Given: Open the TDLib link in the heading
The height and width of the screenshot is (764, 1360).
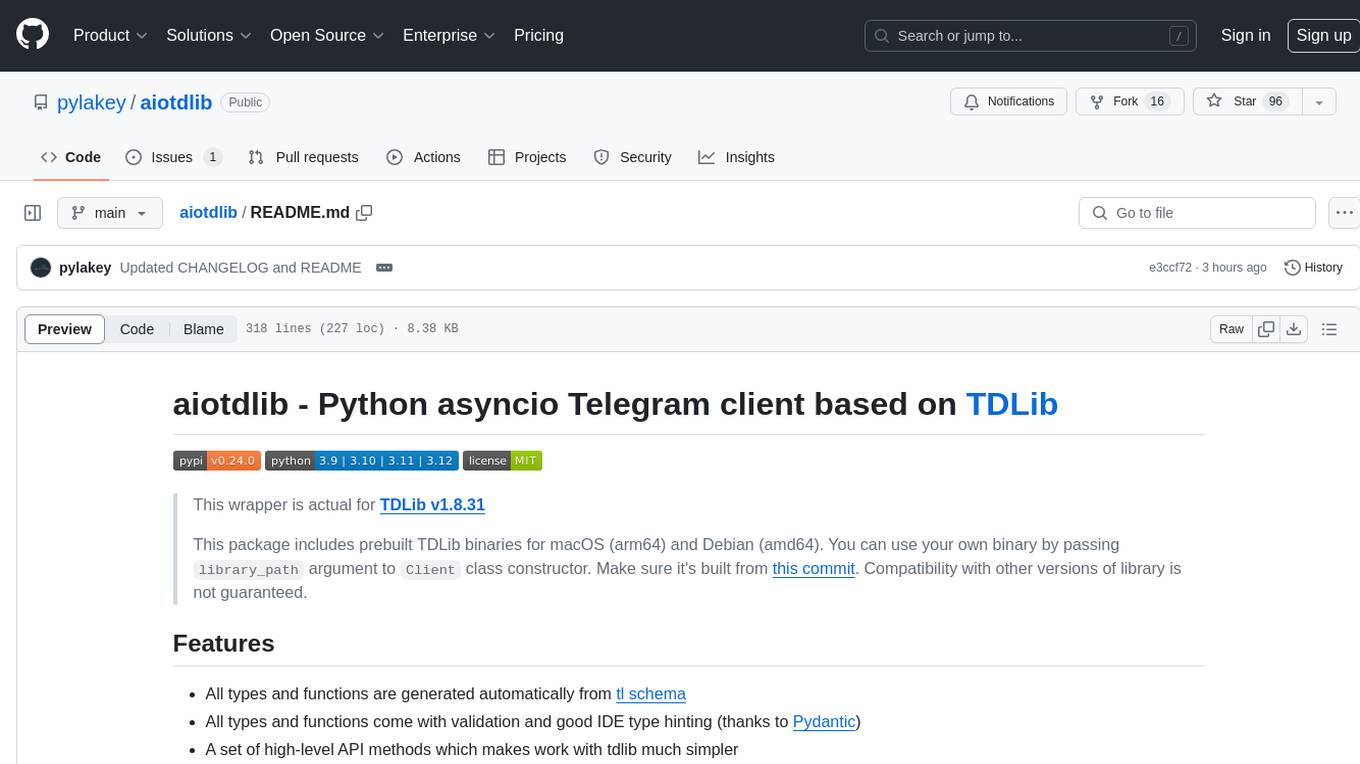Looking at the screenshot, I should pyautogui.click(x=1011, y=404).
